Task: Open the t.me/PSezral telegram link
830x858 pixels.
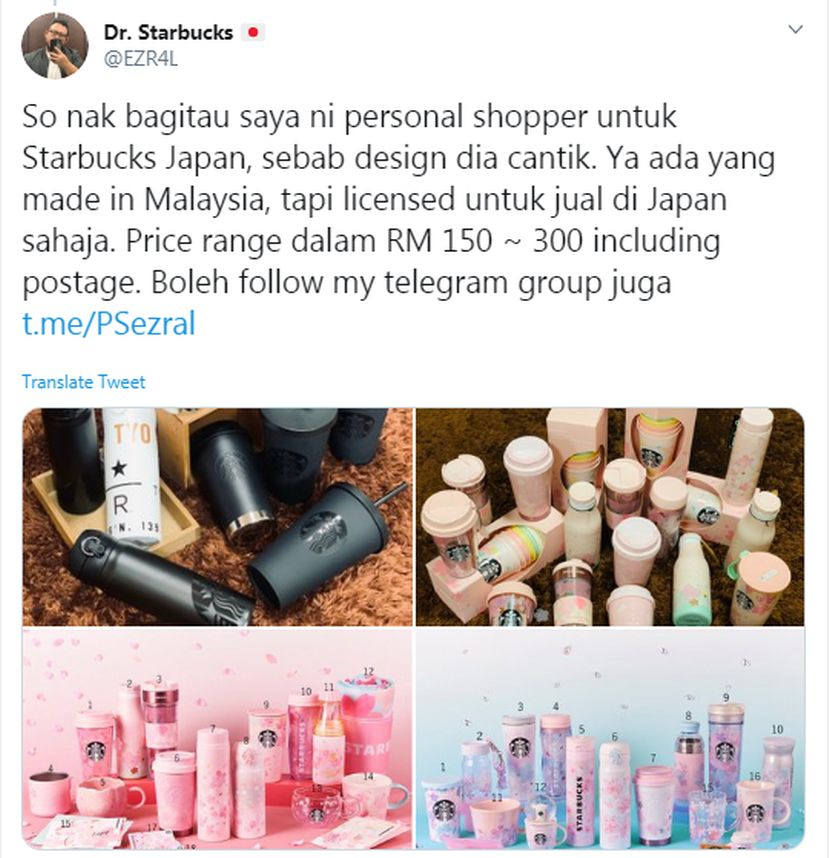Action: [109, 323]
